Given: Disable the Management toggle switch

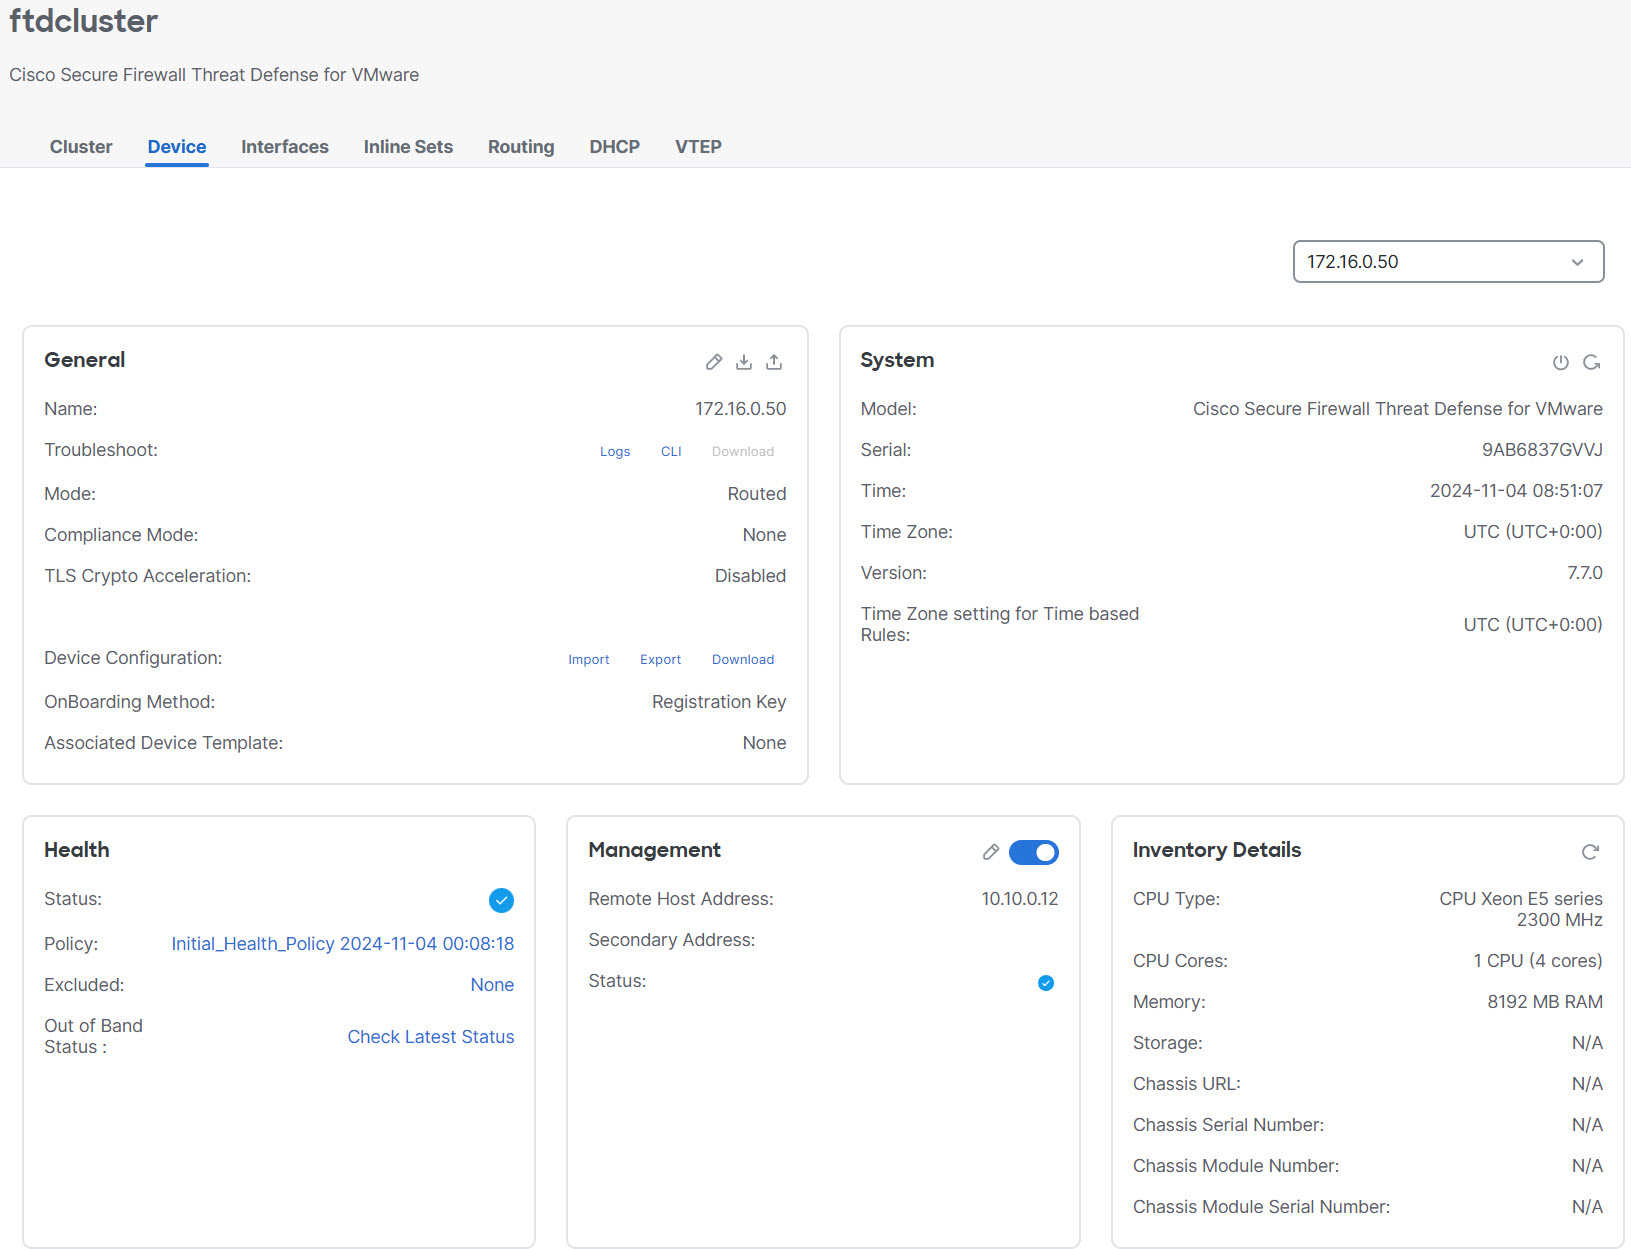Looking at the screenshot, I should click(x=1034, y=852).
